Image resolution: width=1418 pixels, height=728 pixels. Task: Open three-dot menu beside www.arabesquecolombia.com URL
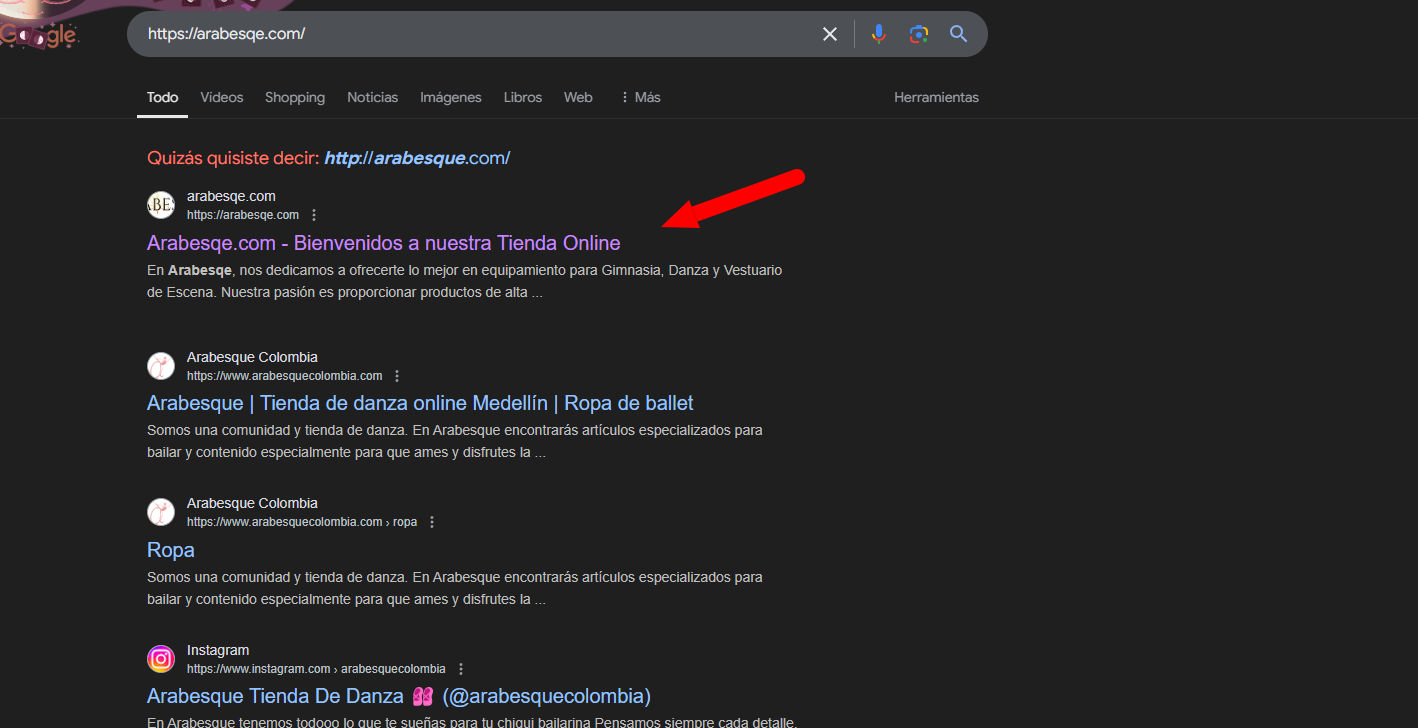[x=397, y=376]
